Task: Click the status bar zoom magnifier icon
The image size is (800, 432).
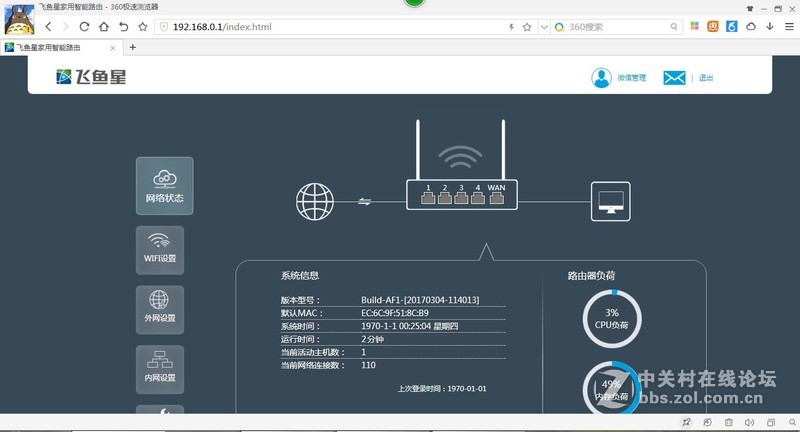Action: tap(792, 422)
